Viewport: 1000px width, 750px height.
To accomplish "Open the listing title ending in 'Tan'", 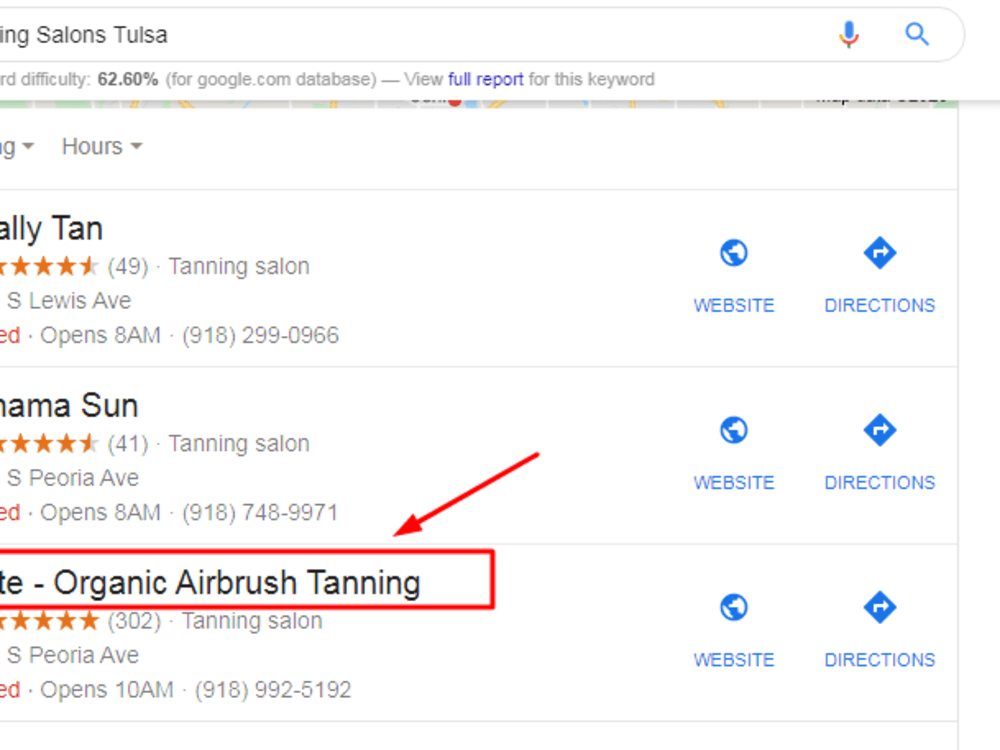I will [51, 228].
